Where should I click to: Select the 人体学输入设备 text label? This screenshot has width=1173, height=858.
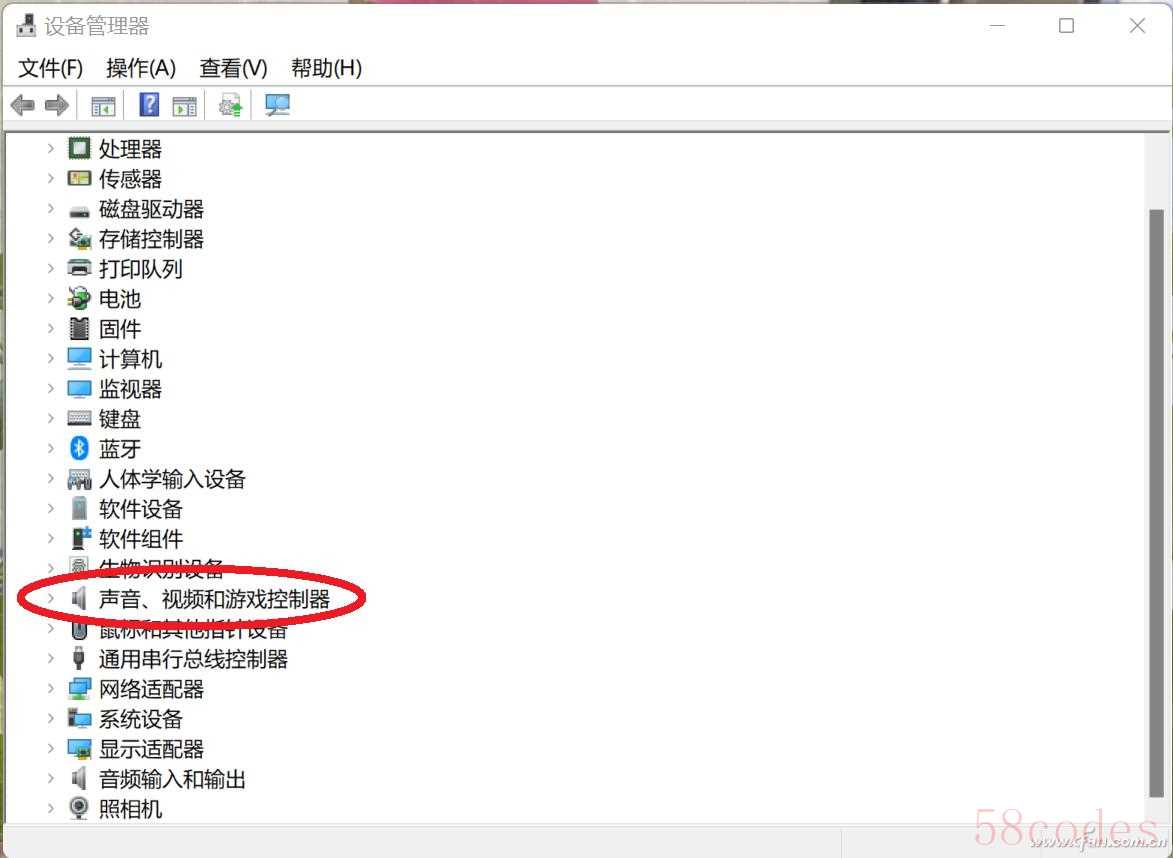coord(172,479)
